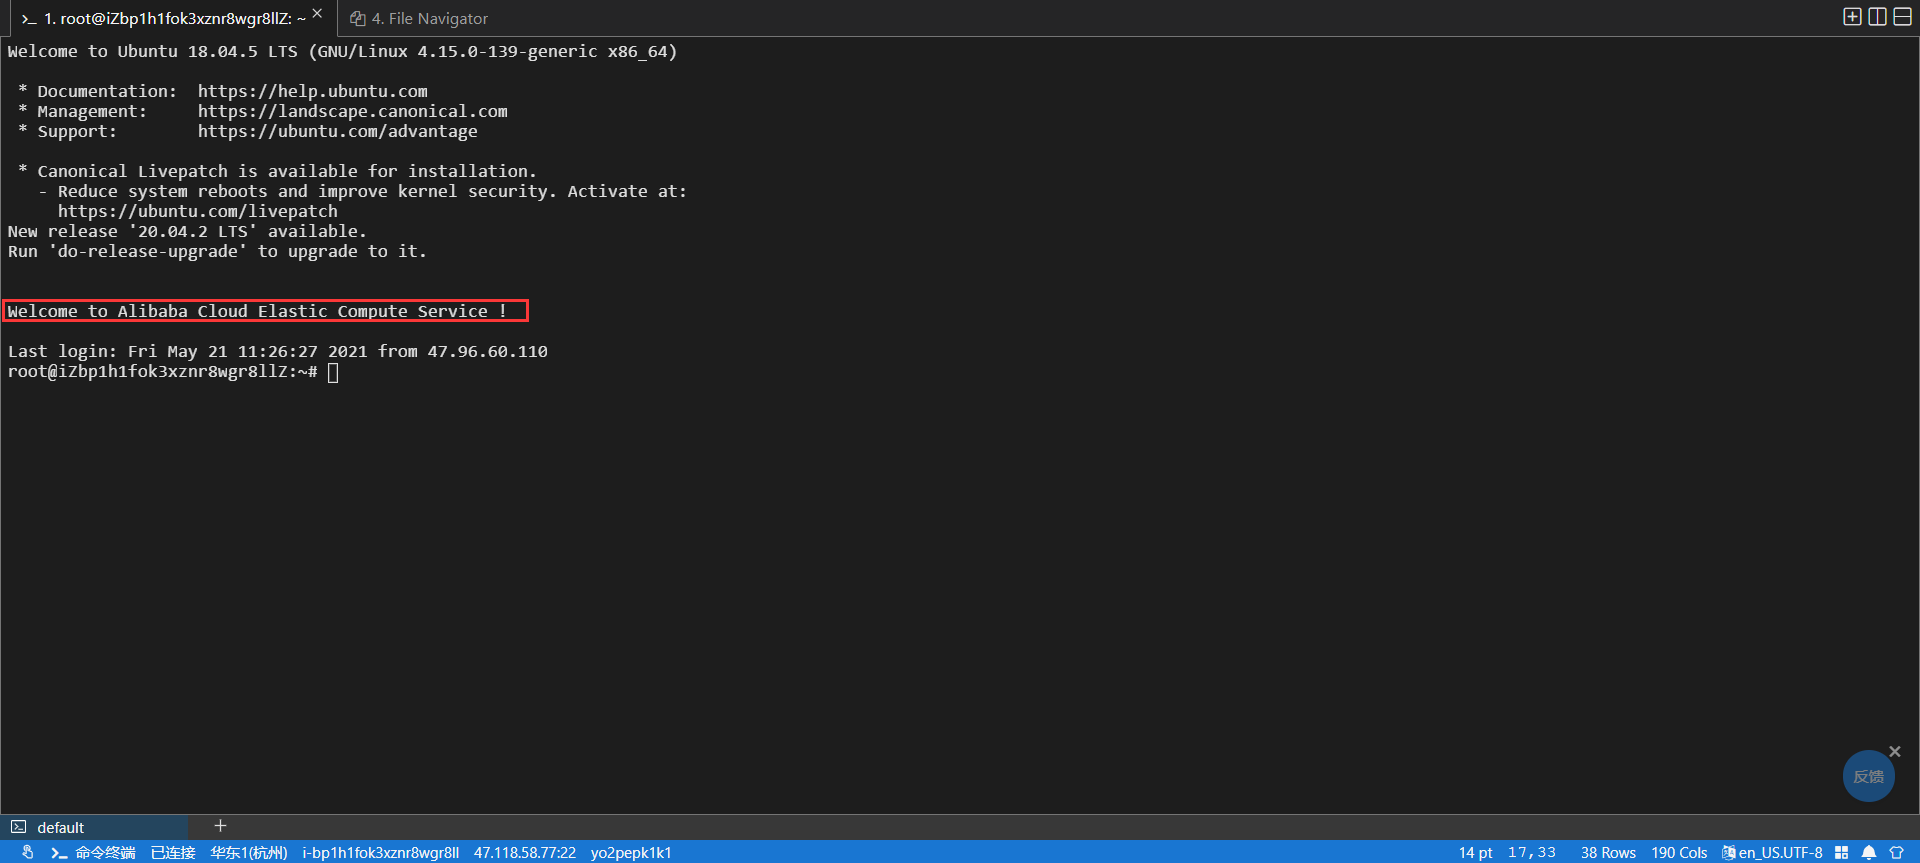The image size is (1920, 863).
Task: Open the en_US.UTF-8 encoding selector
Action: (1780, 853)
